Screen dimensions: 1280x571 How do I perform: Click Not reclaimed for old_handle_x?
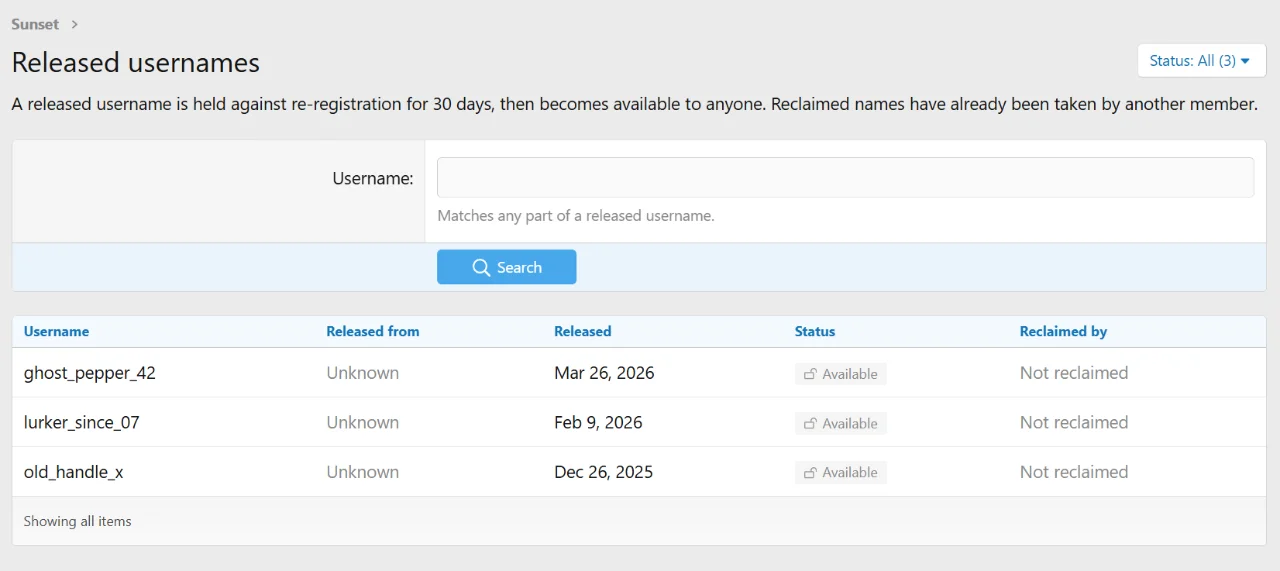1074,472
